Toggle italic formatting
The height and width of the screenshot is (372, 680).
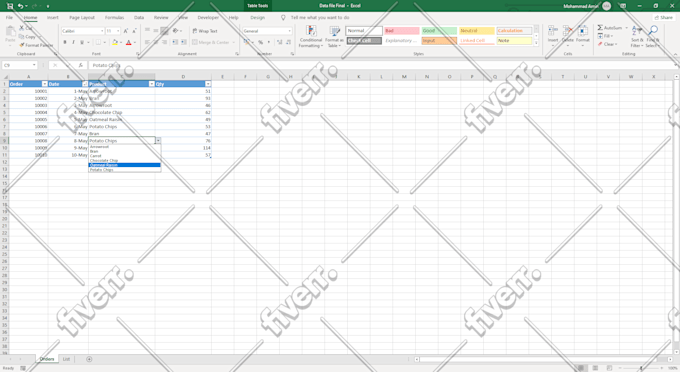click(73, 42)
